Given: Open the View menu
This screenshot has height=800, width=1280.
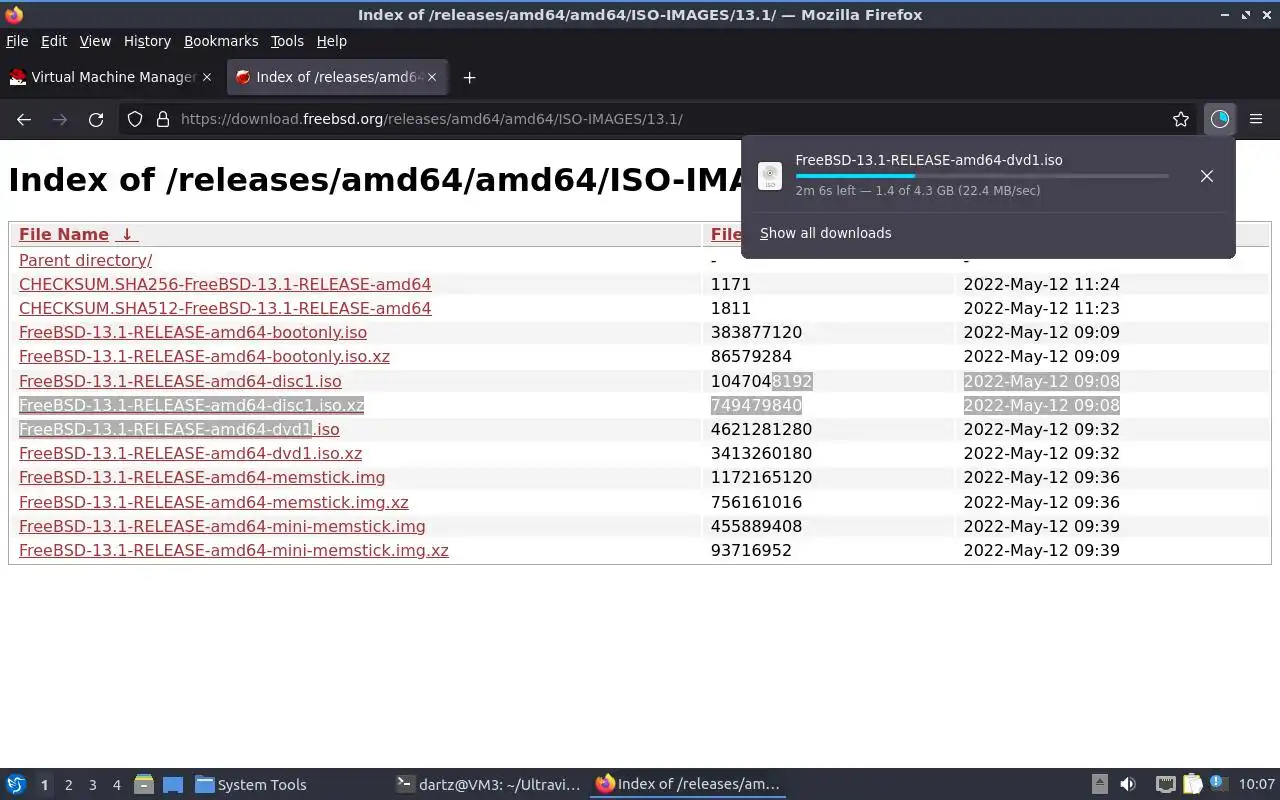Looking at the screenshot, I should click(x=95, y=41).
